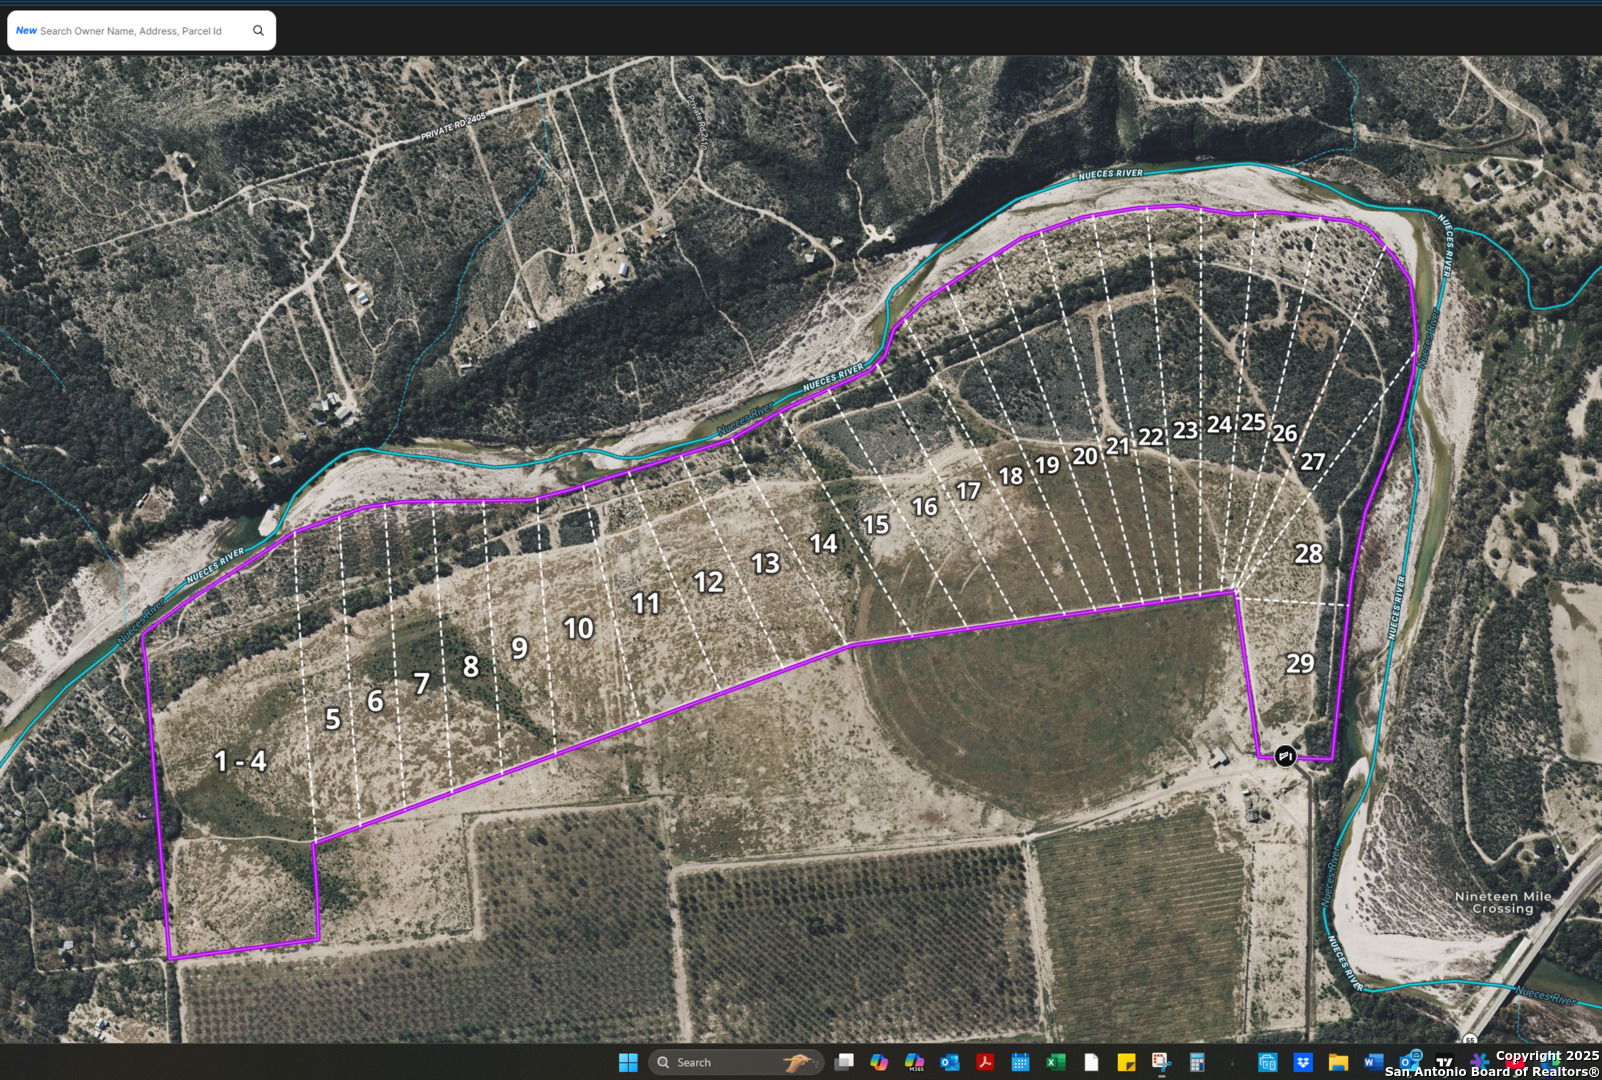The image size is (1602, 1080).
Task: Open the Windows Start menu
Action: point(628,1062)
